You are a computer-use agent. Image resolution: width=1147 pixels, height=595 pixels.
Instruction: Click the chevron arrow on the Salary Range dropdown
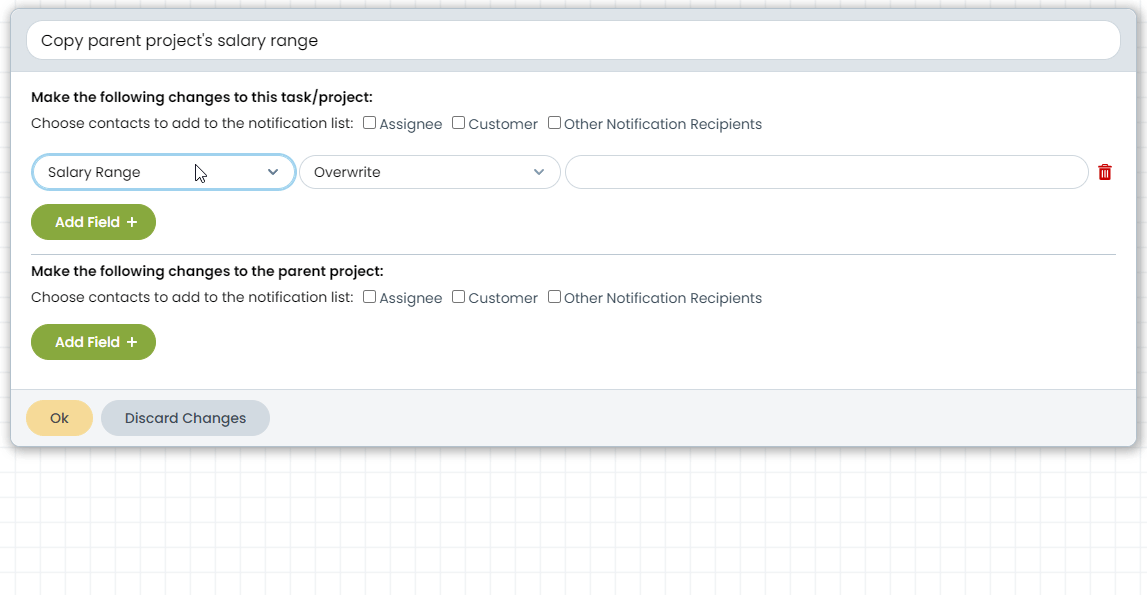[x=273, y=172]
